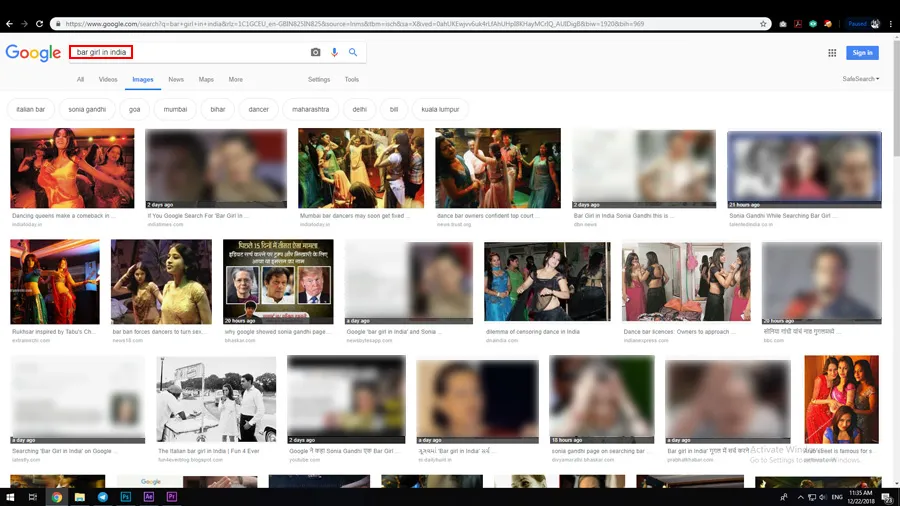Viewport: 900px width, 506px height.
Task: Open the Windows Start menu
Action: pos(10,497)
